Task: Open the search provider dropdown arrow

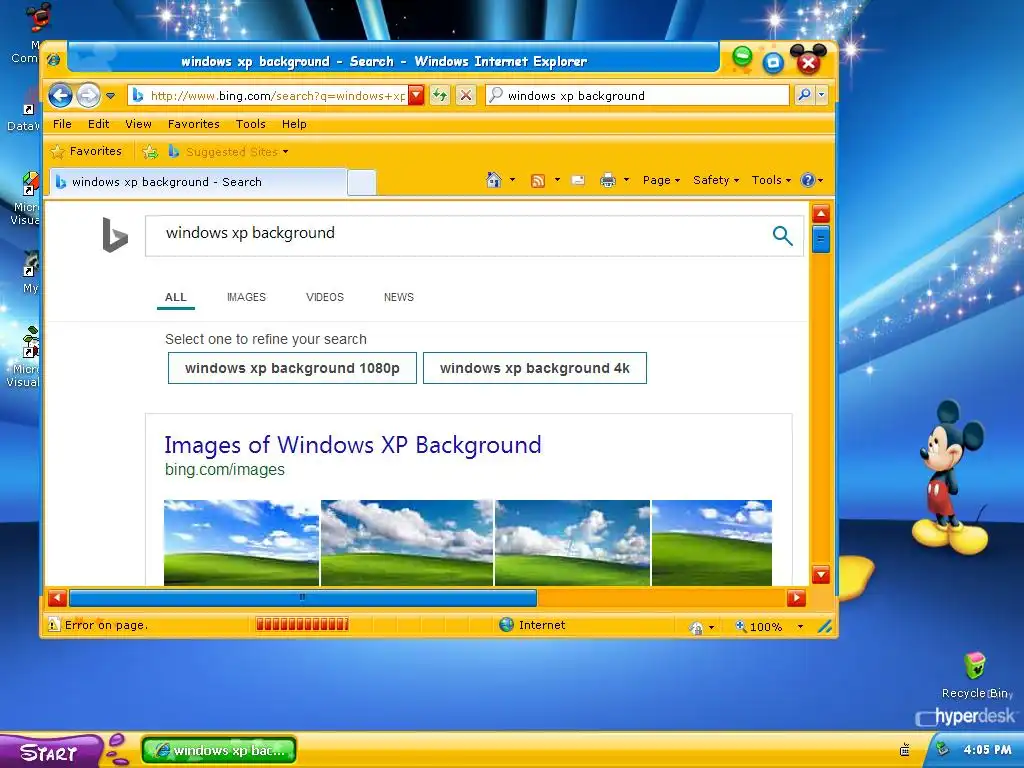Action: (822, 95)
